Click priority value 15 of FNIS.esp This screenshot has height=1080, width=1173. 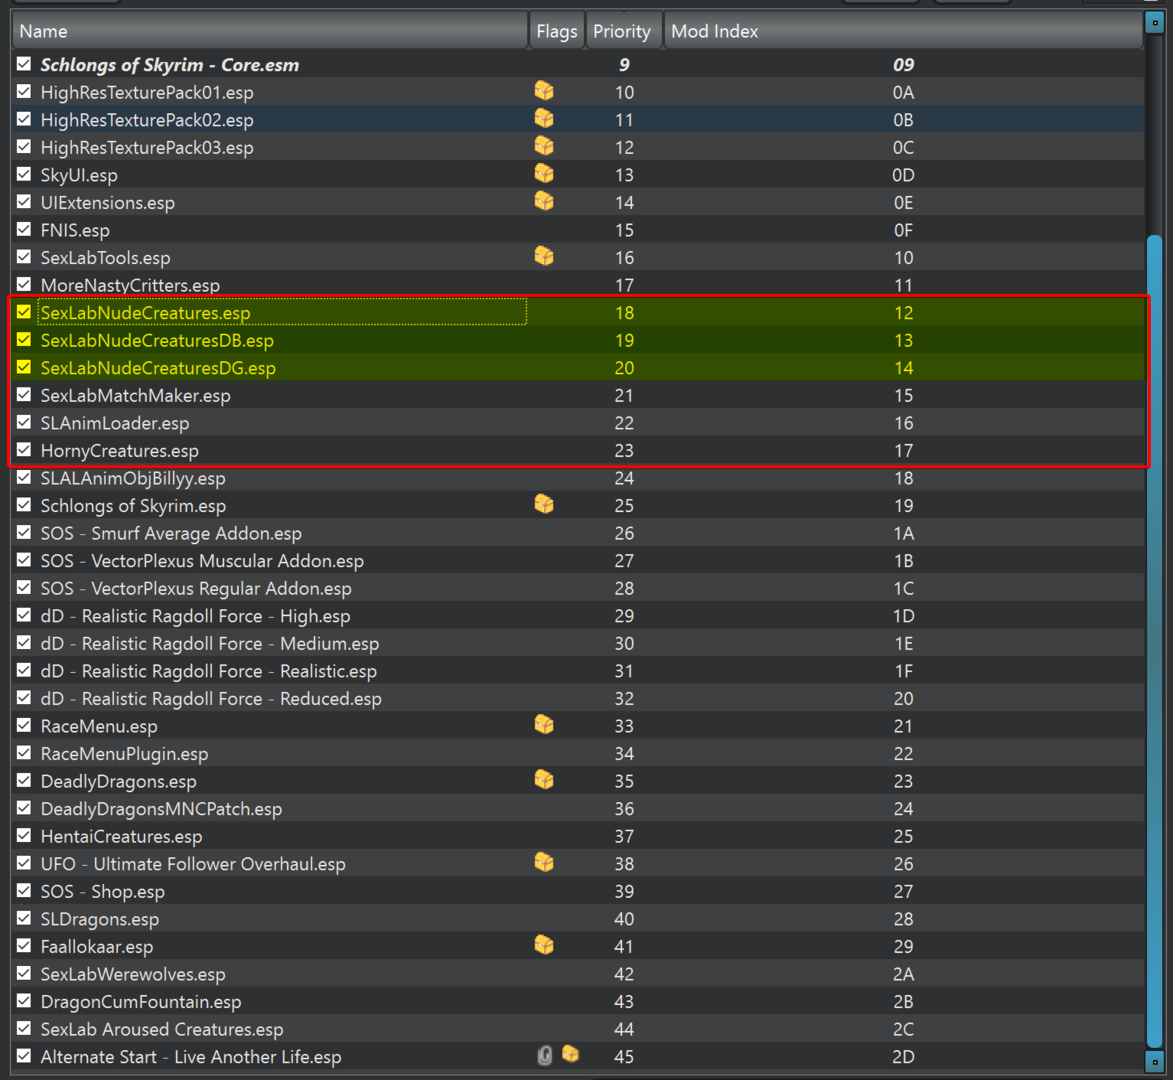point(624,230)
